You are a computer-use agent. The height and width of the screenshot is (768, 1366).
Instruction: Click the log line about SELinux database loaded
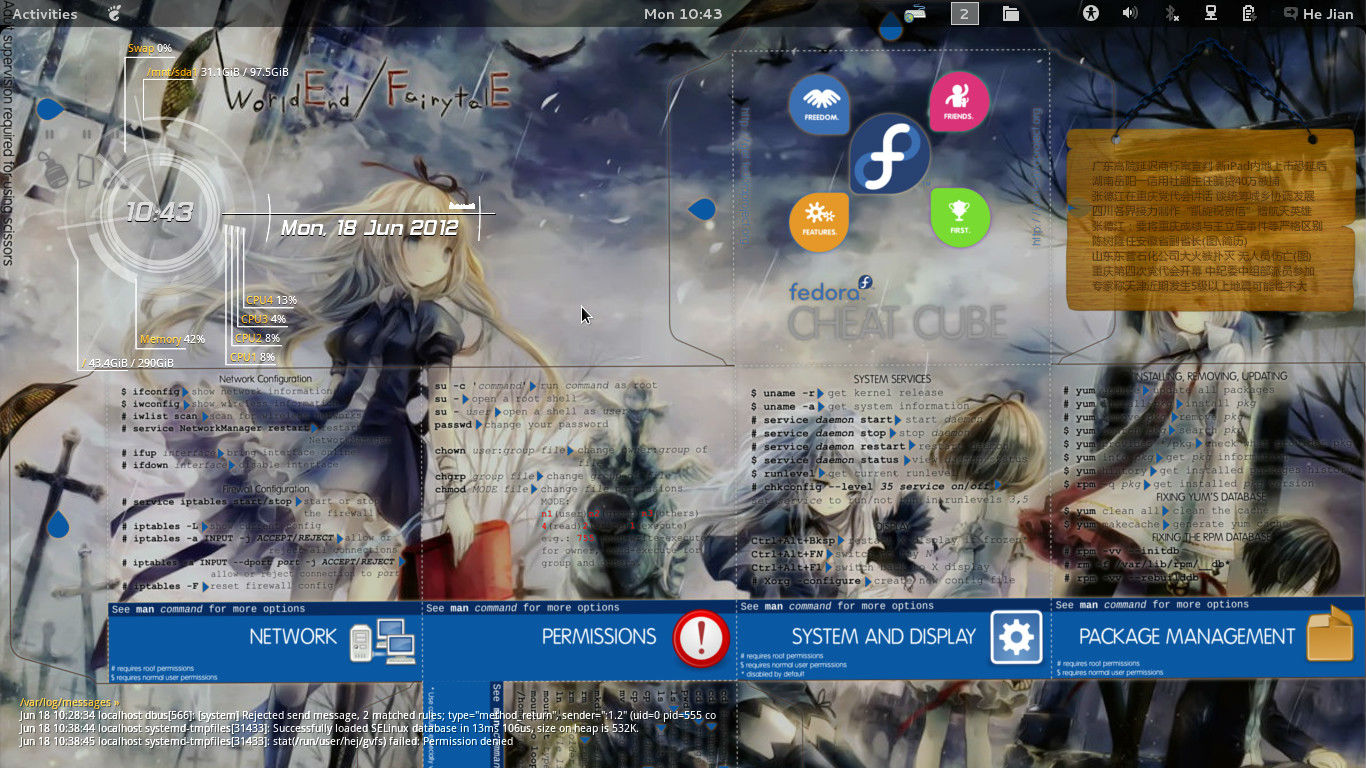click(329, 729)
